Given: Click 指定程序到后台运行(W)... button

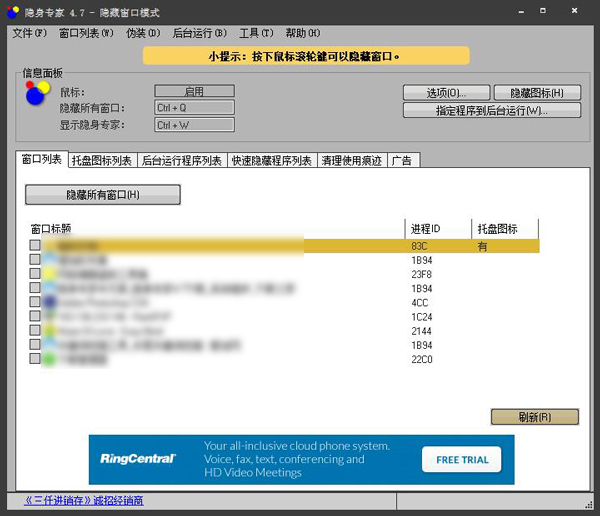Looking at the screenshot, I should pos(492,111).
